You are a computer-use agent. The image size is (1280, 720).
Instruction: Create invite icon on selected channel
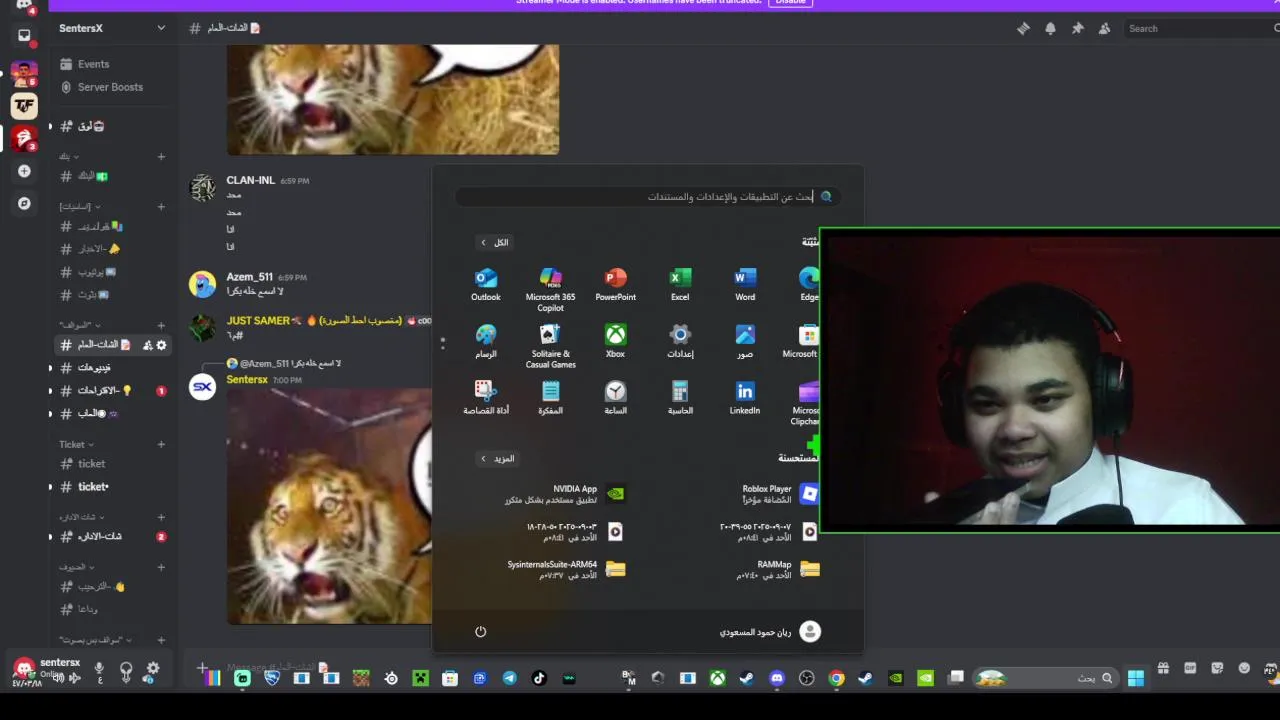point(147,345)
